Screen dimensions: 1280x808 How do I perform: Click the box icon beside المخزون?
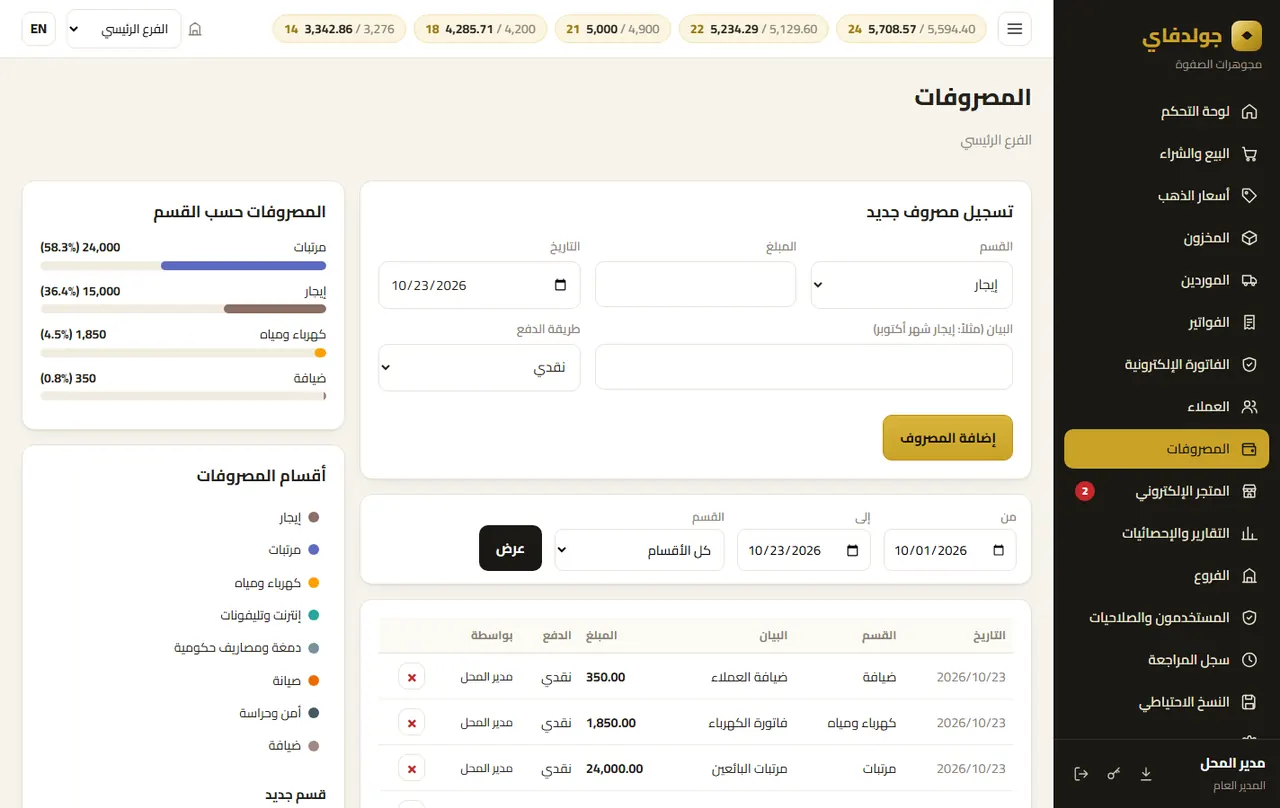(x=1249, y=238)
